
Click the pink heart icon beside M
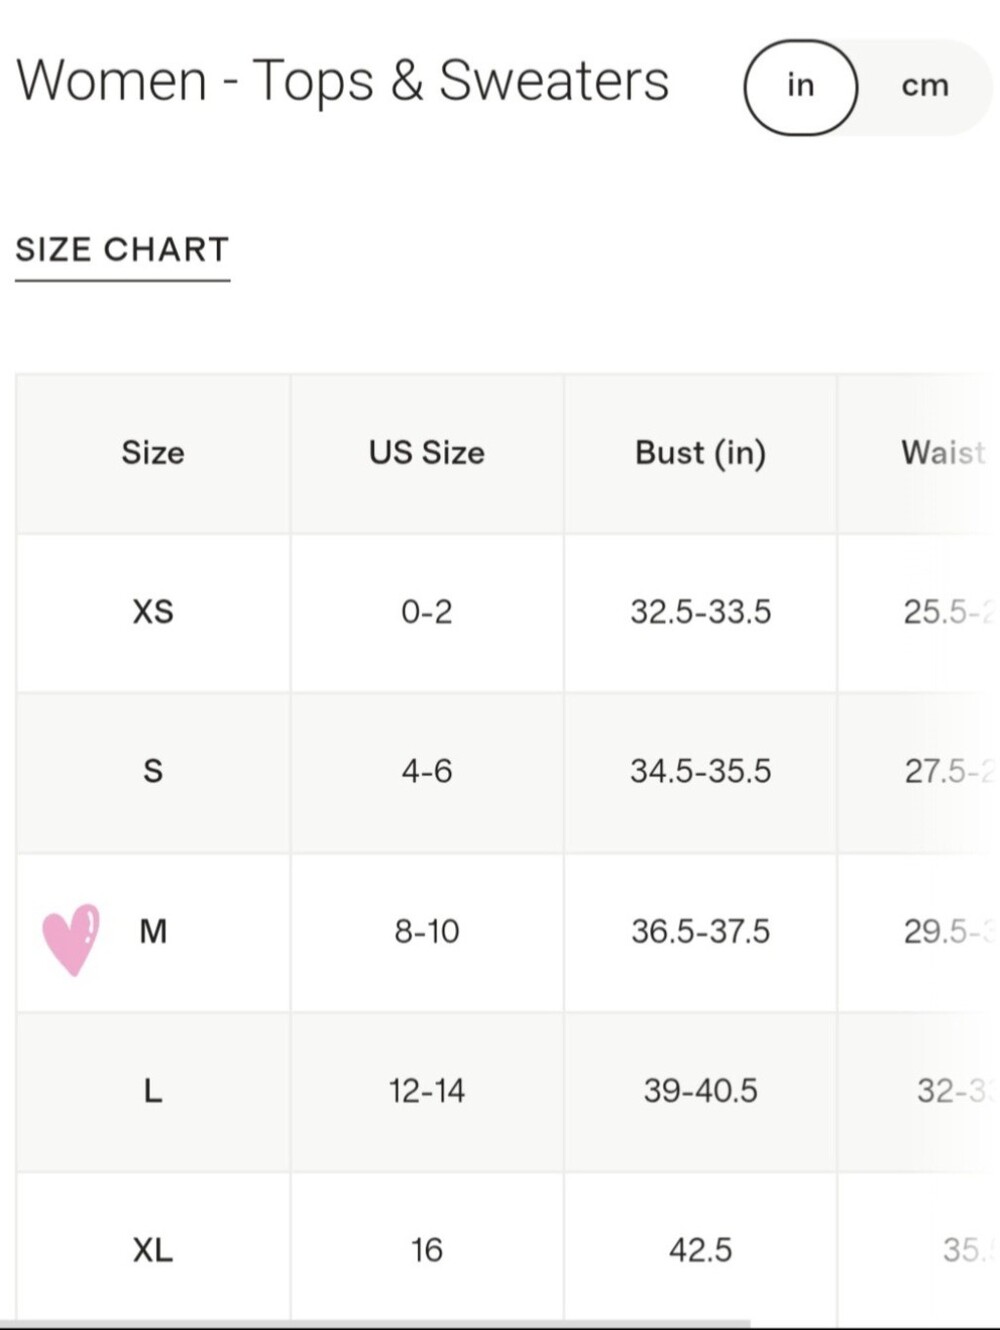[x=71, y=939]
